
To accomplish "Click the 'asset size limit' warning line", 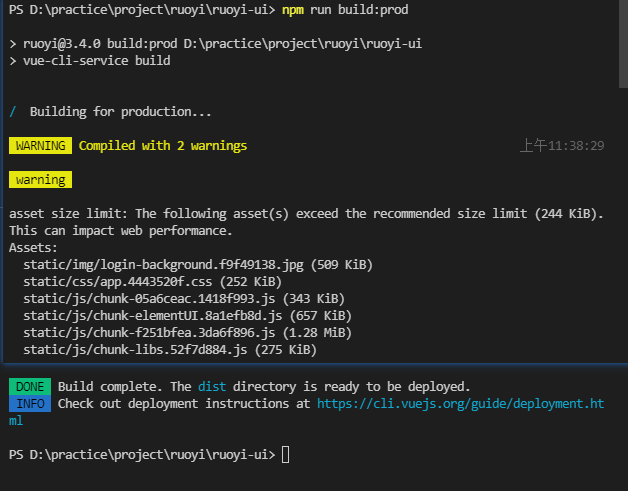I will pyautogui.click(x=306, y=214).
